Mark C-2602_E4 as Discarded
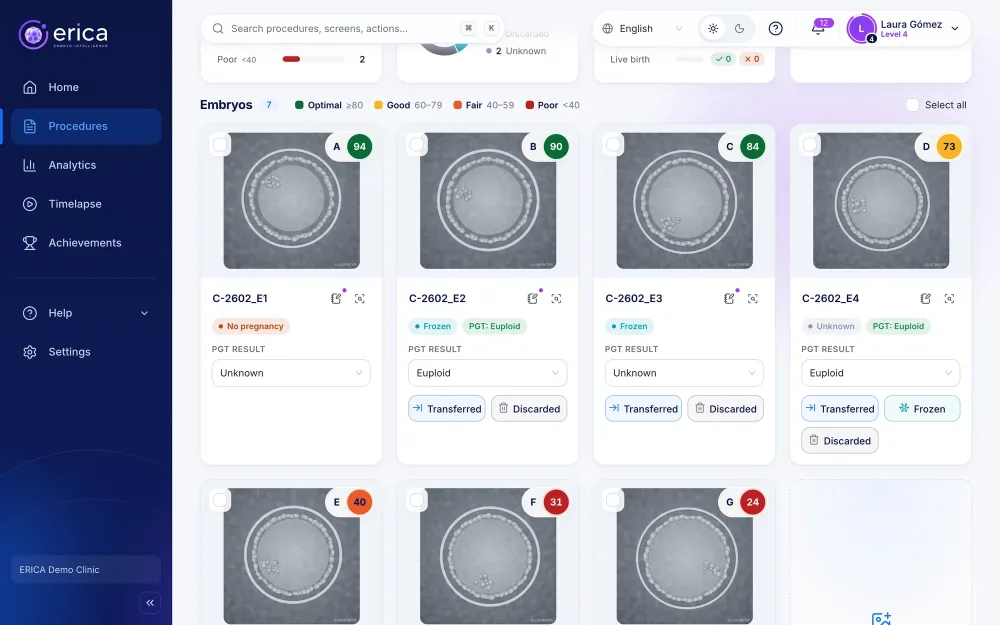Viewport: 1000px width, 625px height. [839, 441]
